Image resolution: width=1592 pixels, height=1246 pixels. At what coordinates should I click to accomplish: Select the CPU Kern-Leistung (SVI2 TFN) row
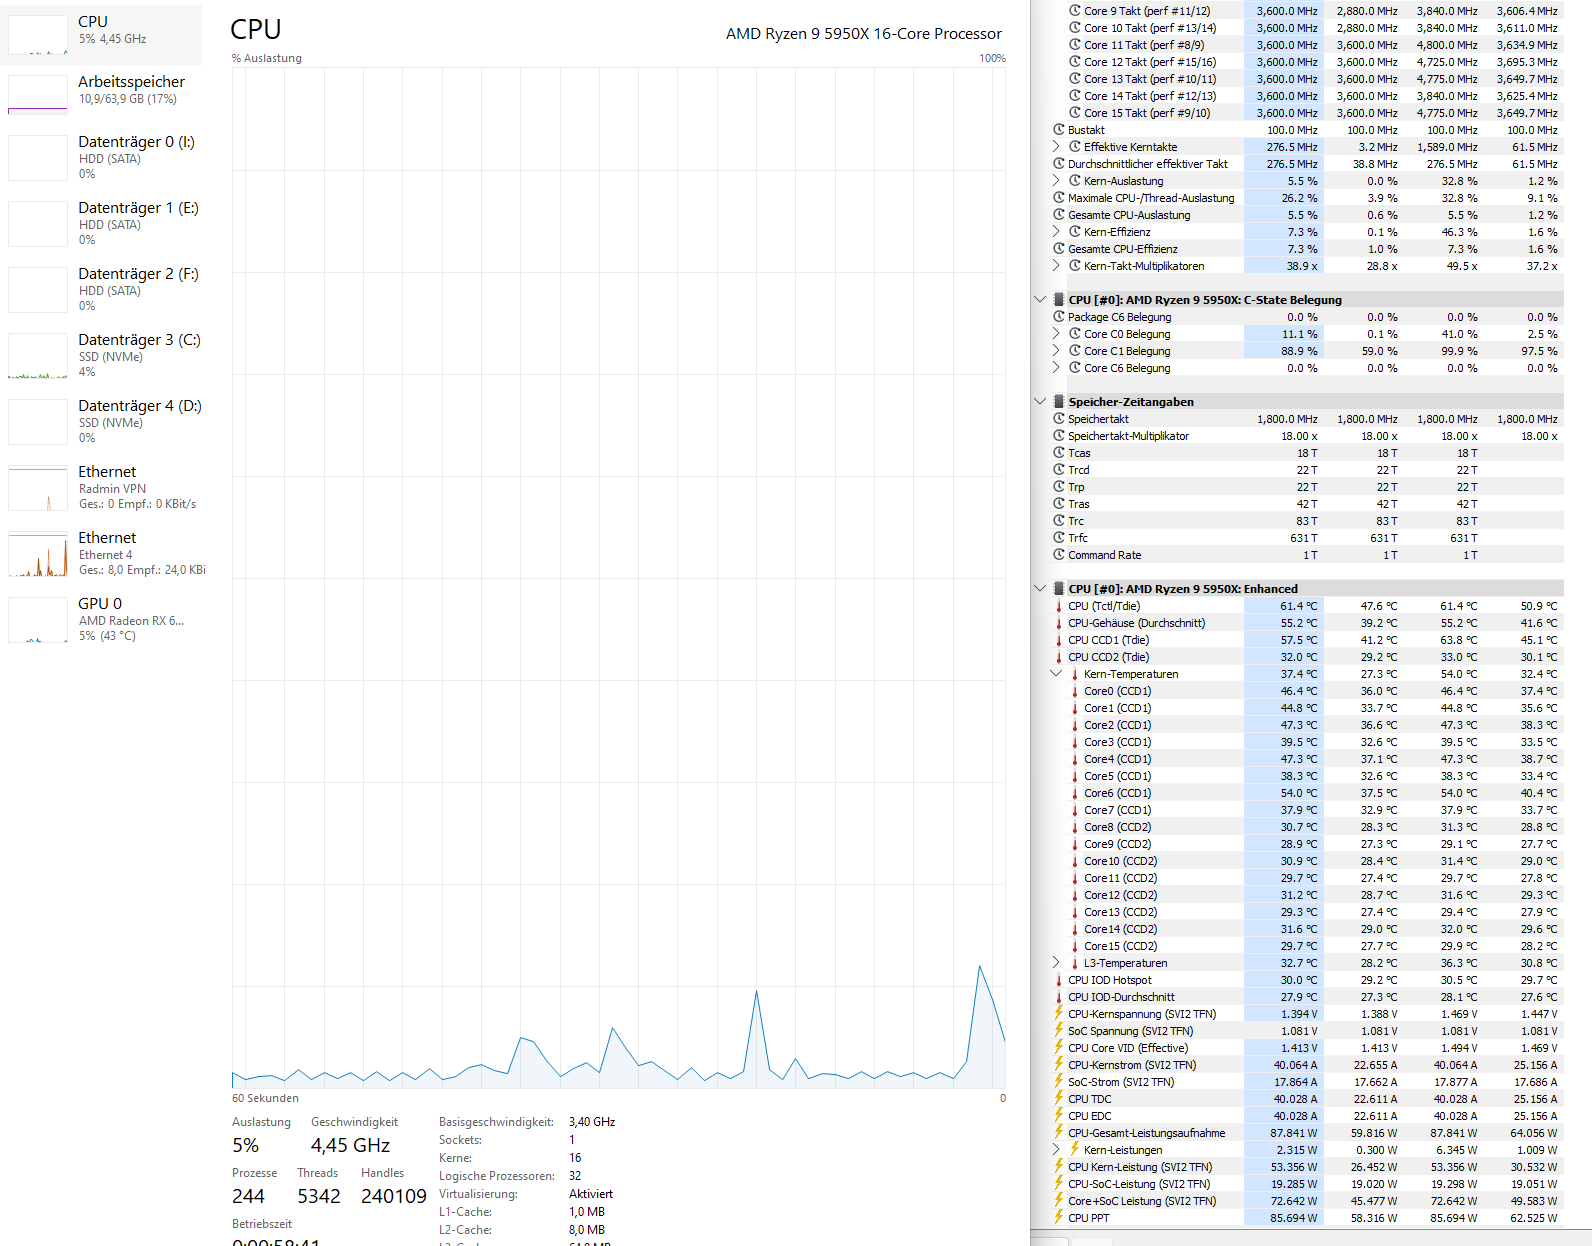pos(1306,1167)
